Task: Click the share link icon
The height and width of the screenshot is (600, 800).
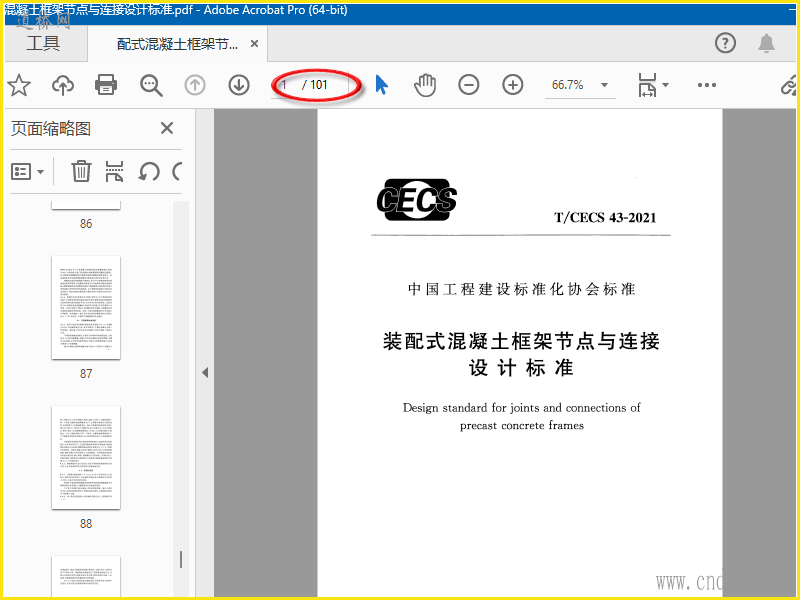Action: tap(789, 85)
